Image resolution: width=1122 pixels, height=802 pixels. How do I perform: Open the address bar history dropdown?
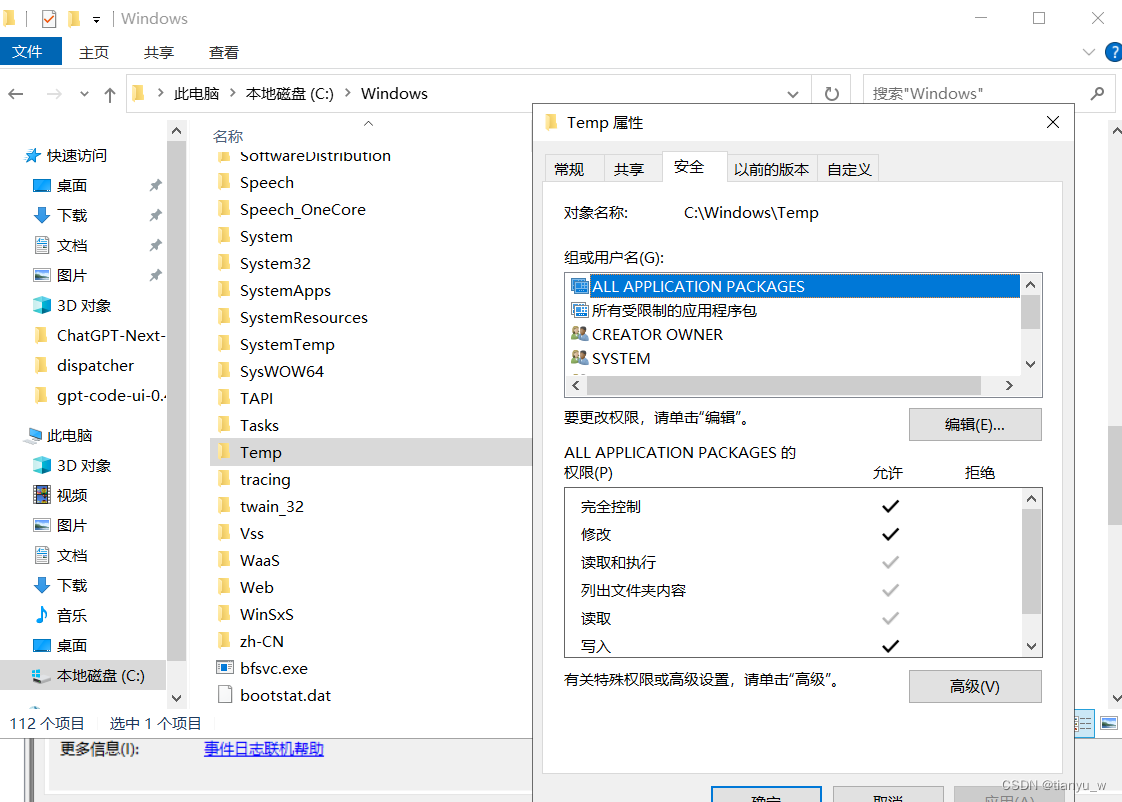(x=793, y=92)
